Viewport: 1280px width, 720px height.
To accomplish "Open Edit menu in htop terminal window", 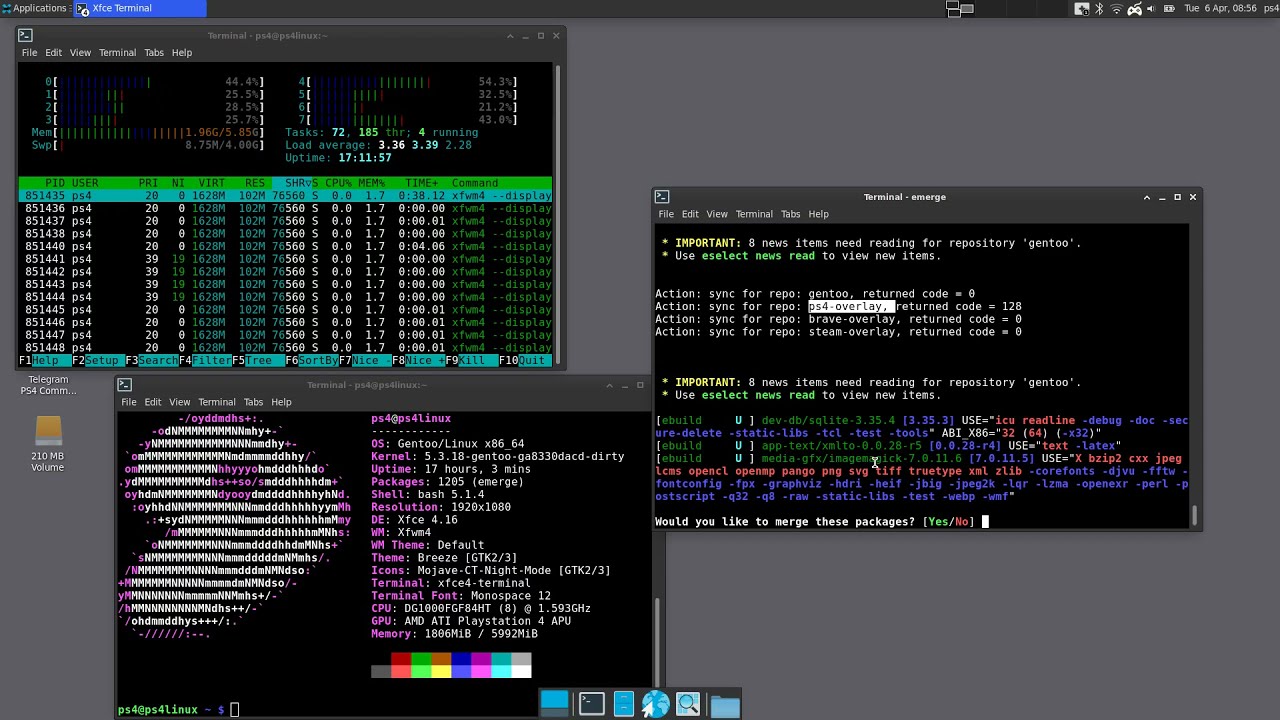I will (x=54, y=53).
